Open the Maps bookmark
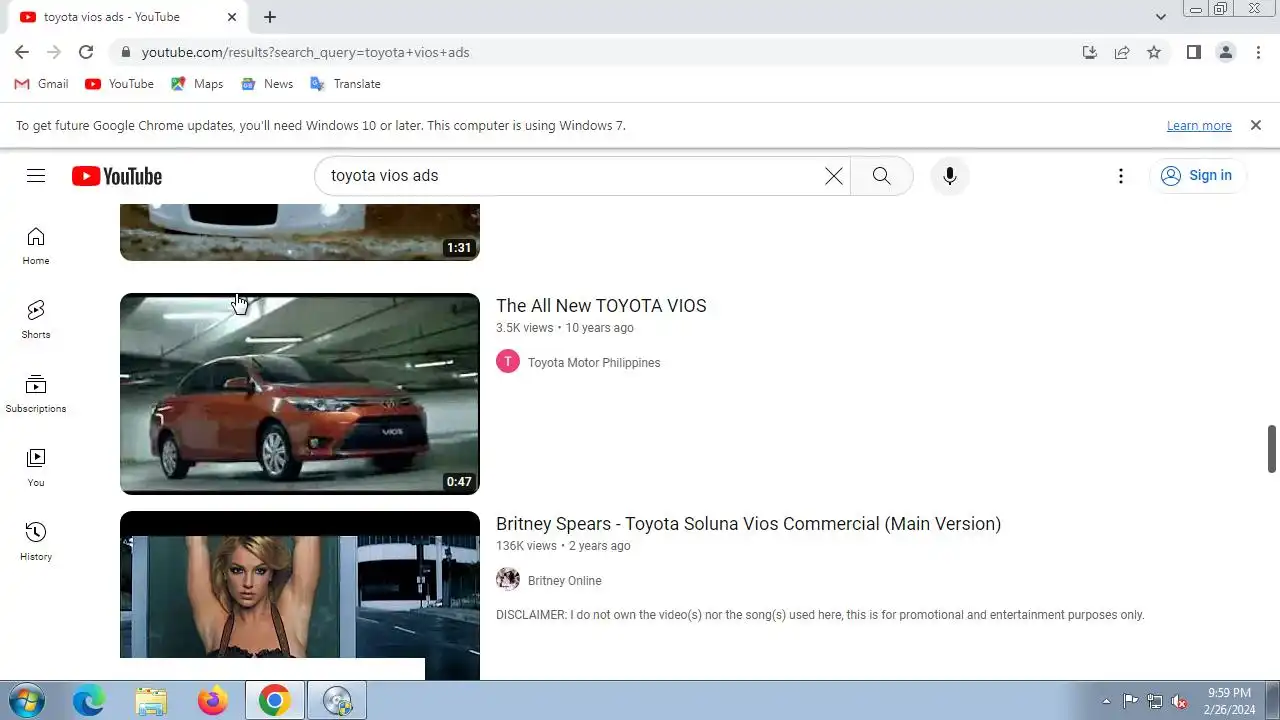 [x=197, y=84]
